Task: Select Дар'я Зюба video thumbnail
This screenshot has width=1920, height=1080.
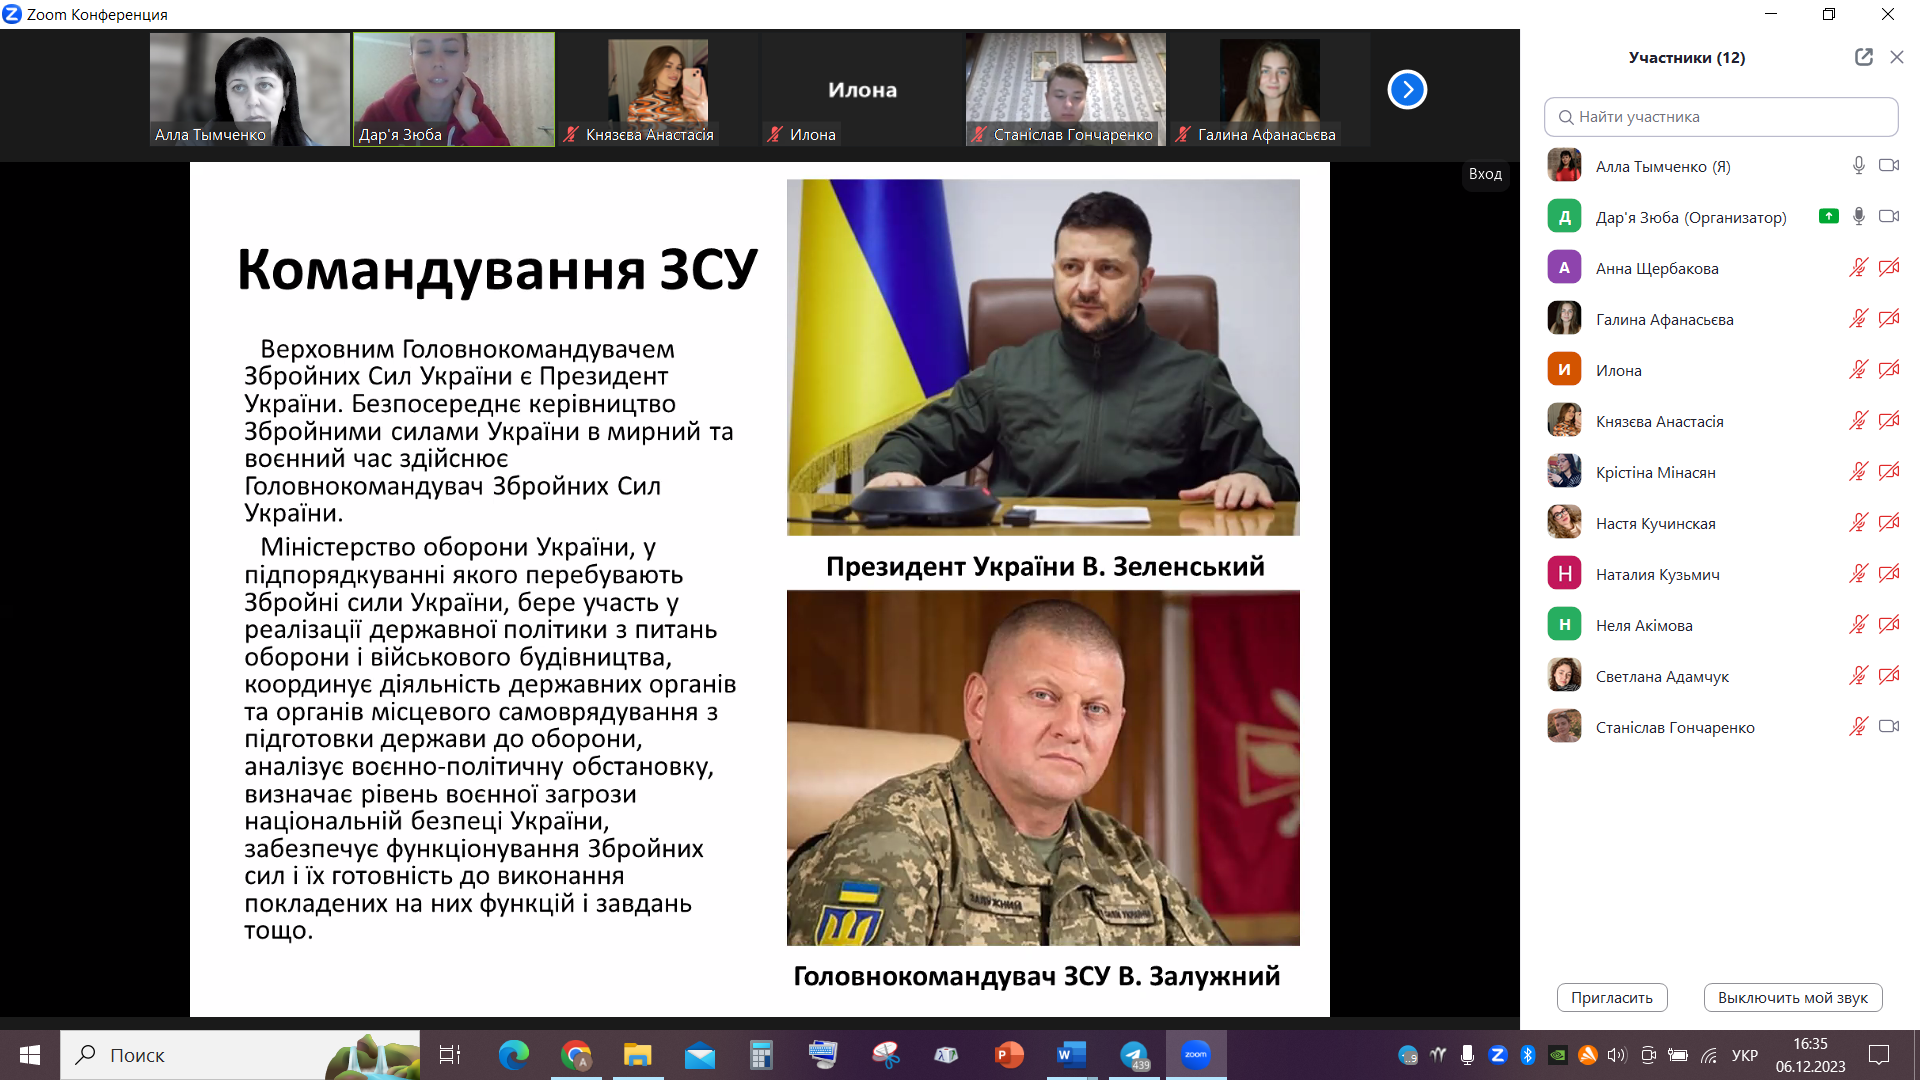Action: tap(453, 90)
